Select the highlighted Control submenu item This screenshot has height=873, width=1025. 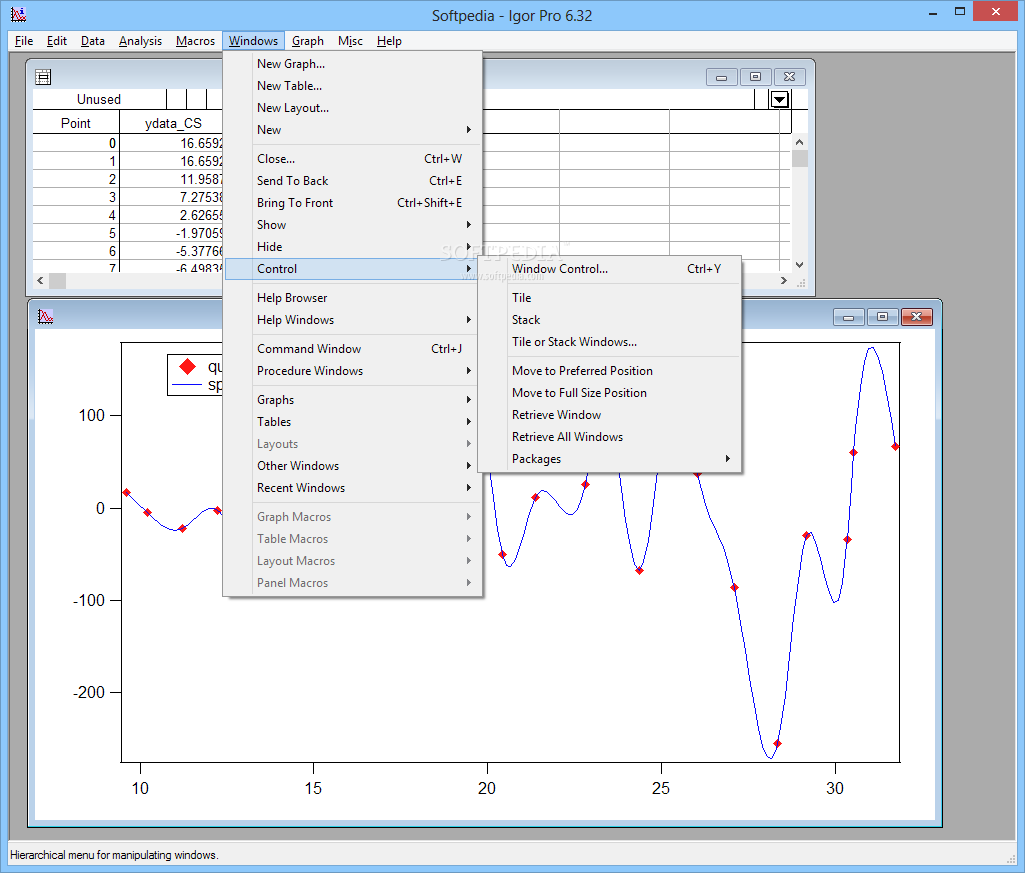coord(353,269)
